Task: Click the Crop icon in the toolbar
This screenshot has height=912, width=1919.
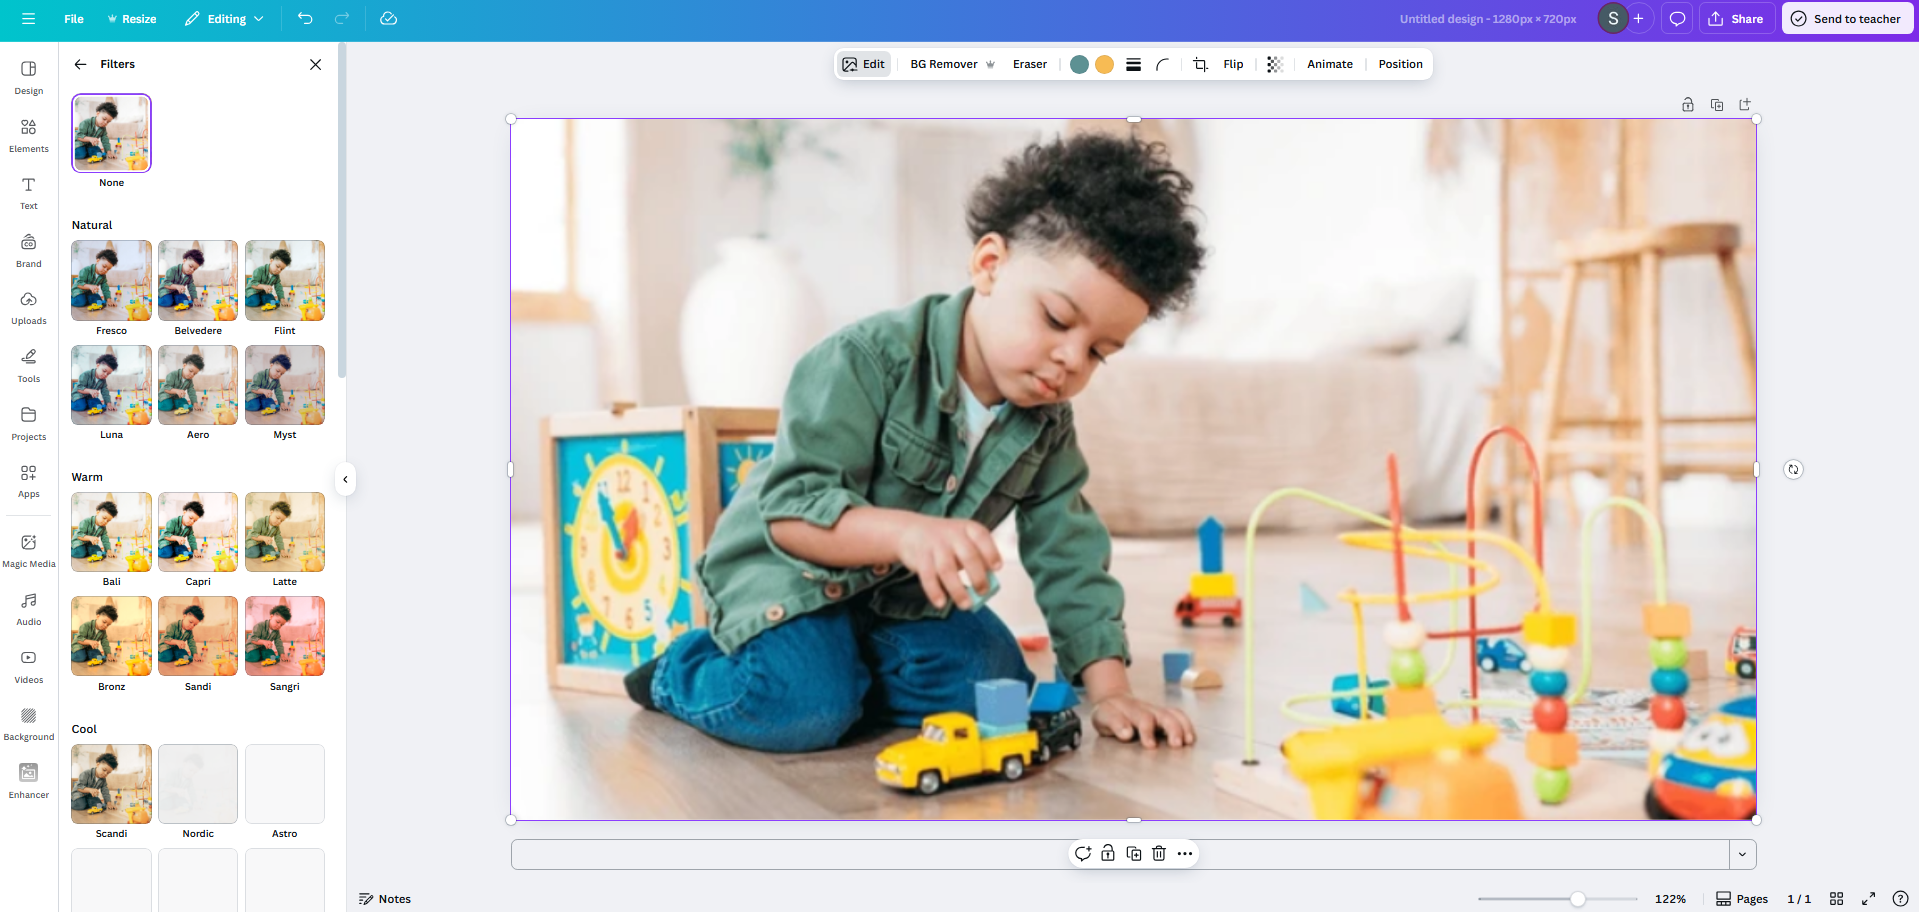Action: [1200, 63]
